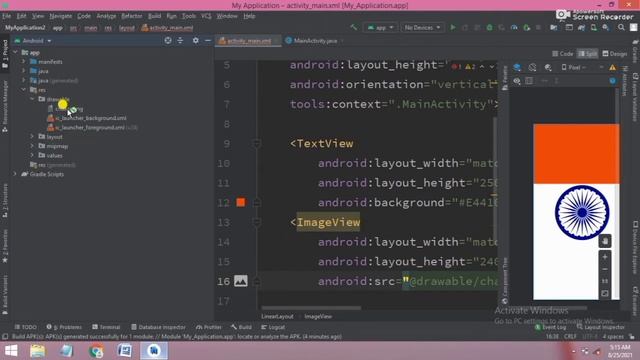
Task: Open the AVD Manager toolbar icon
Action: coord(593,27)
